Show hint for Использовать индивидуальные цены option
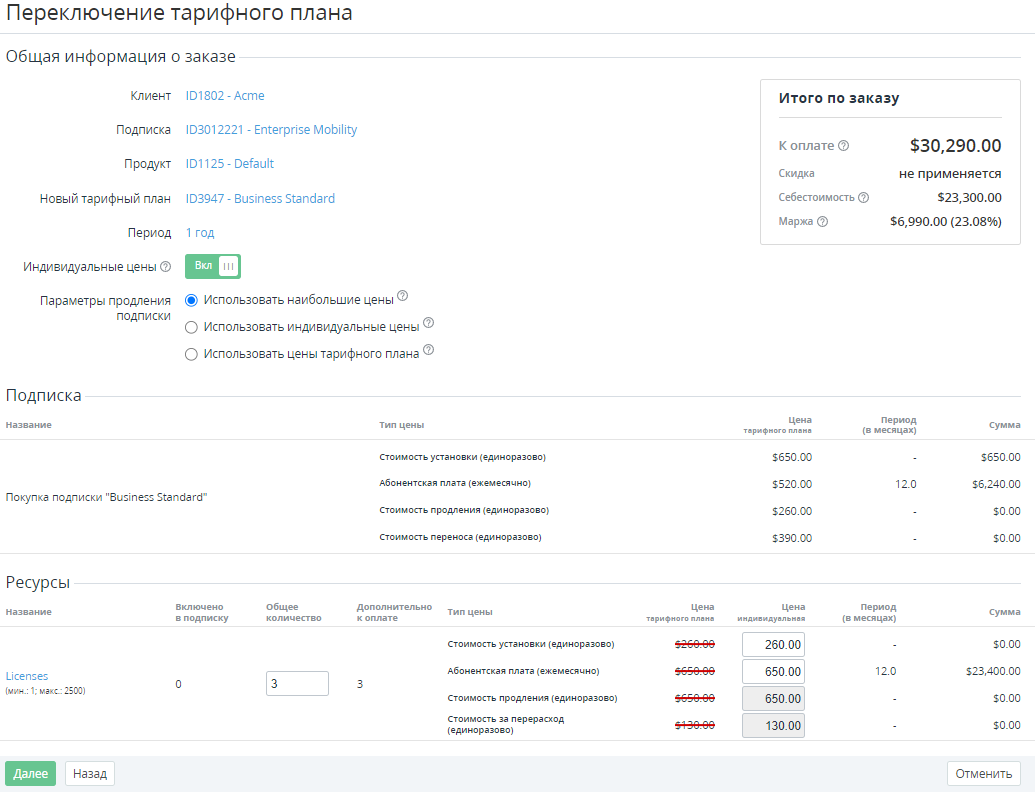The image size is (1035, 793). [x=428, y=323]
